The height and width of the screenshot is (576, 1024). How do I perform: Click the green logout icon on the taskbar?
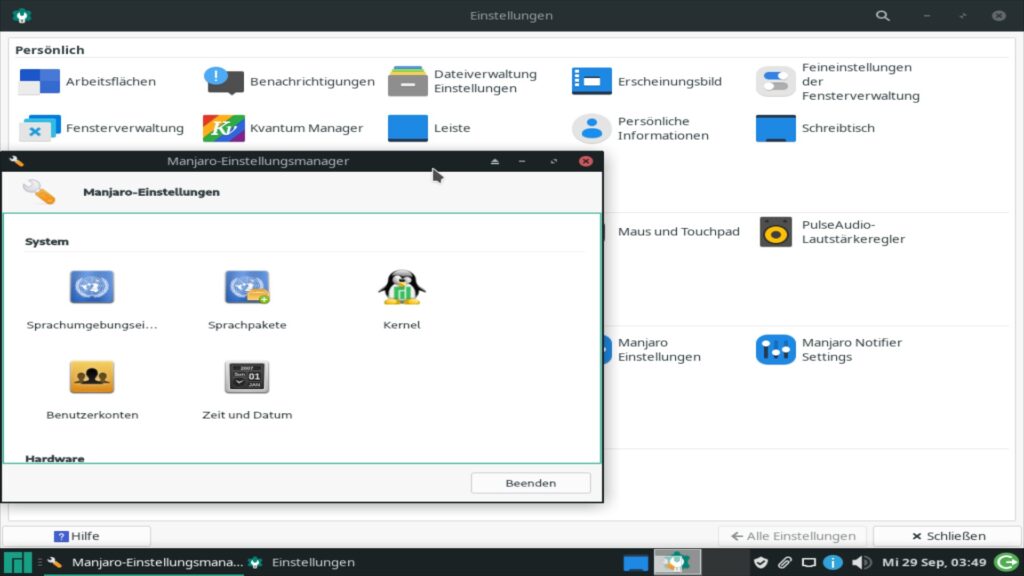pos(1006,562)
